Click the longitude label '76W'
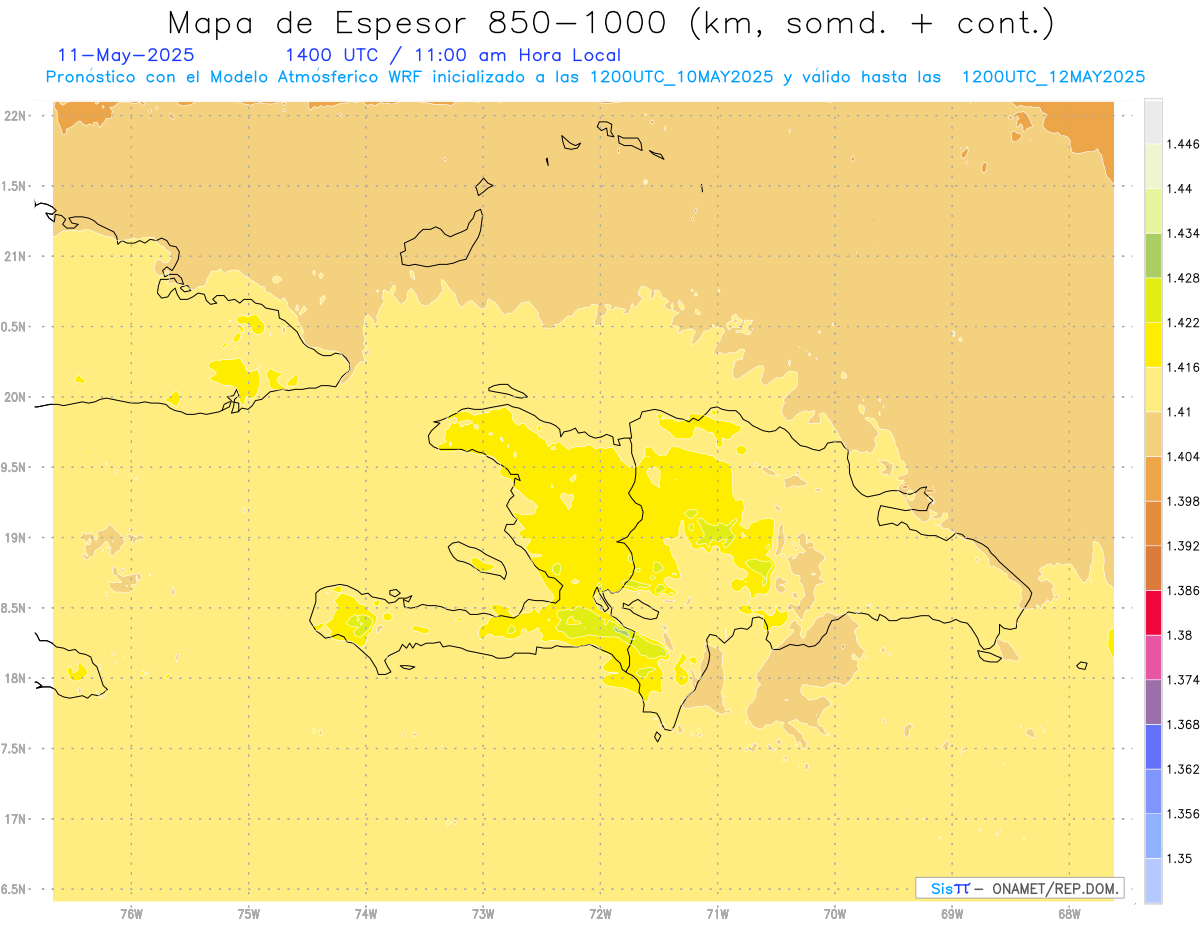Image resolution: width=1200 pixels, height=927 pixels. (x=131, y=913)
